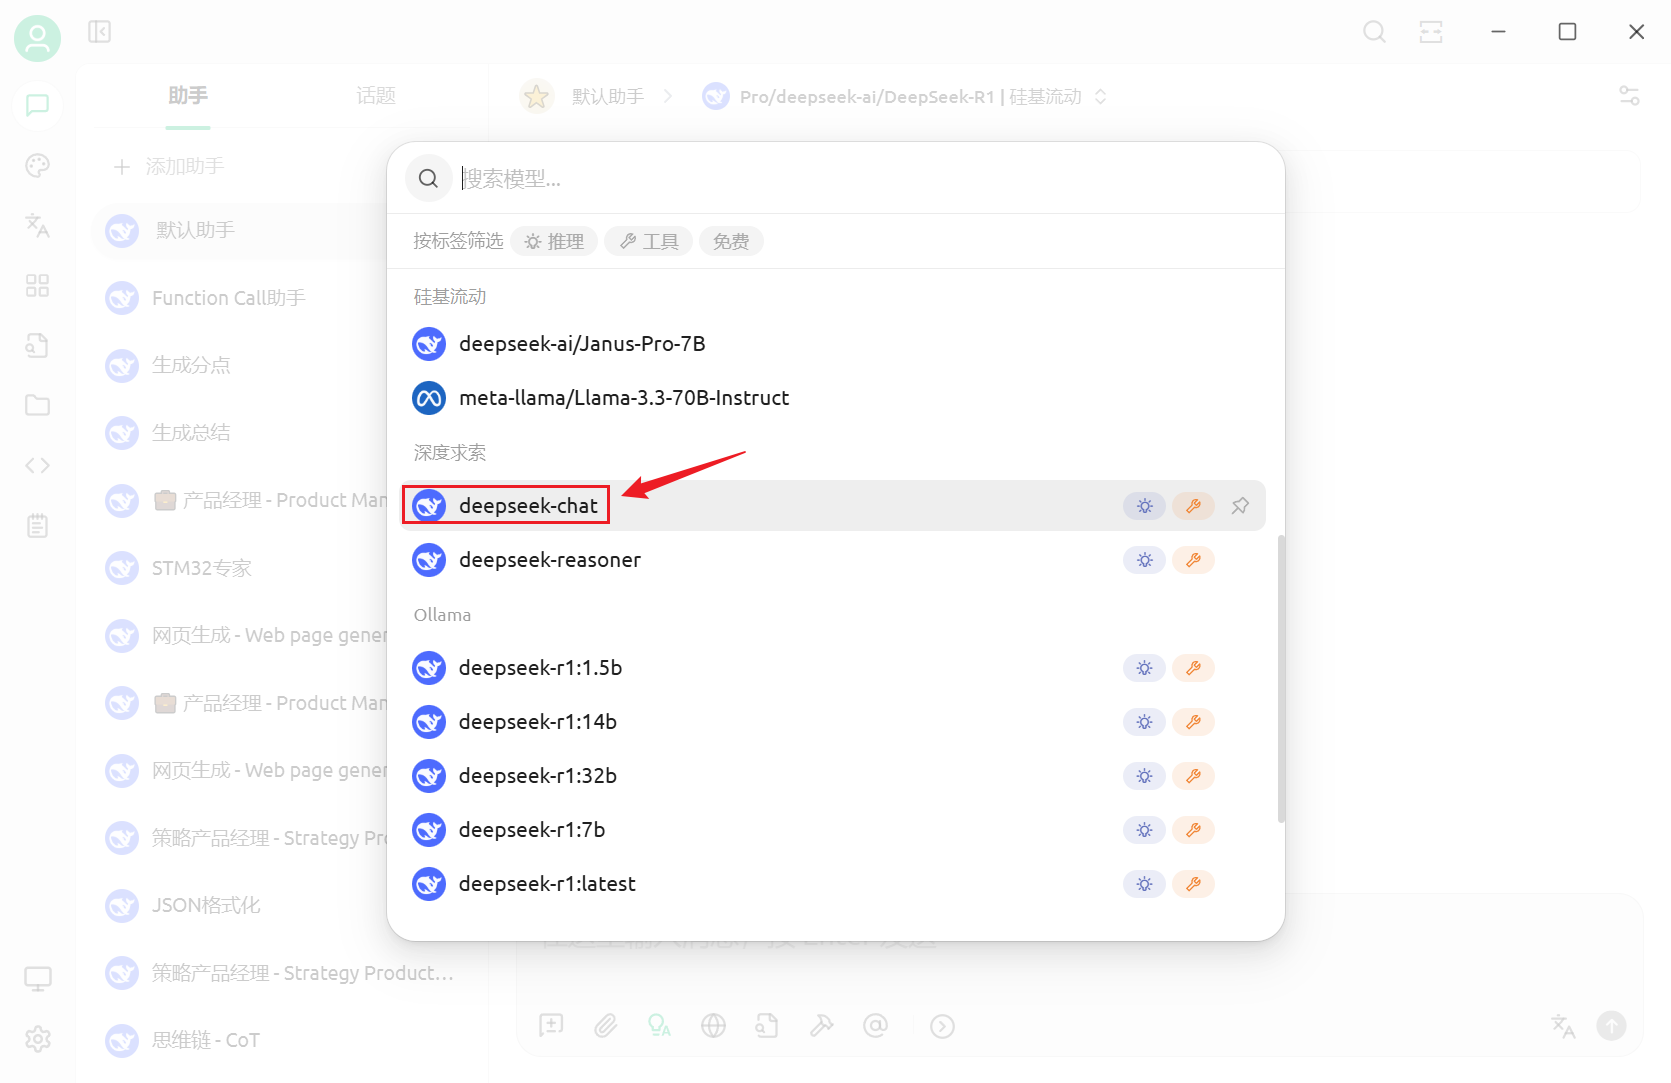Toggle the 推理 tag filter

[554, 241]
